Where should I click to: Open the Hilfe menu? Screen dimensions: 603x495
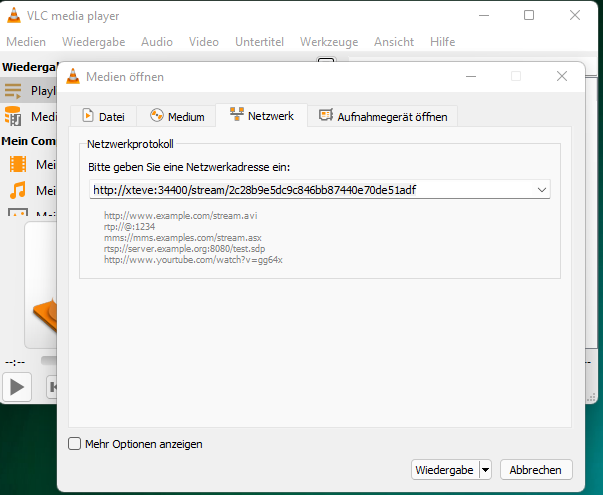(443, 42)
